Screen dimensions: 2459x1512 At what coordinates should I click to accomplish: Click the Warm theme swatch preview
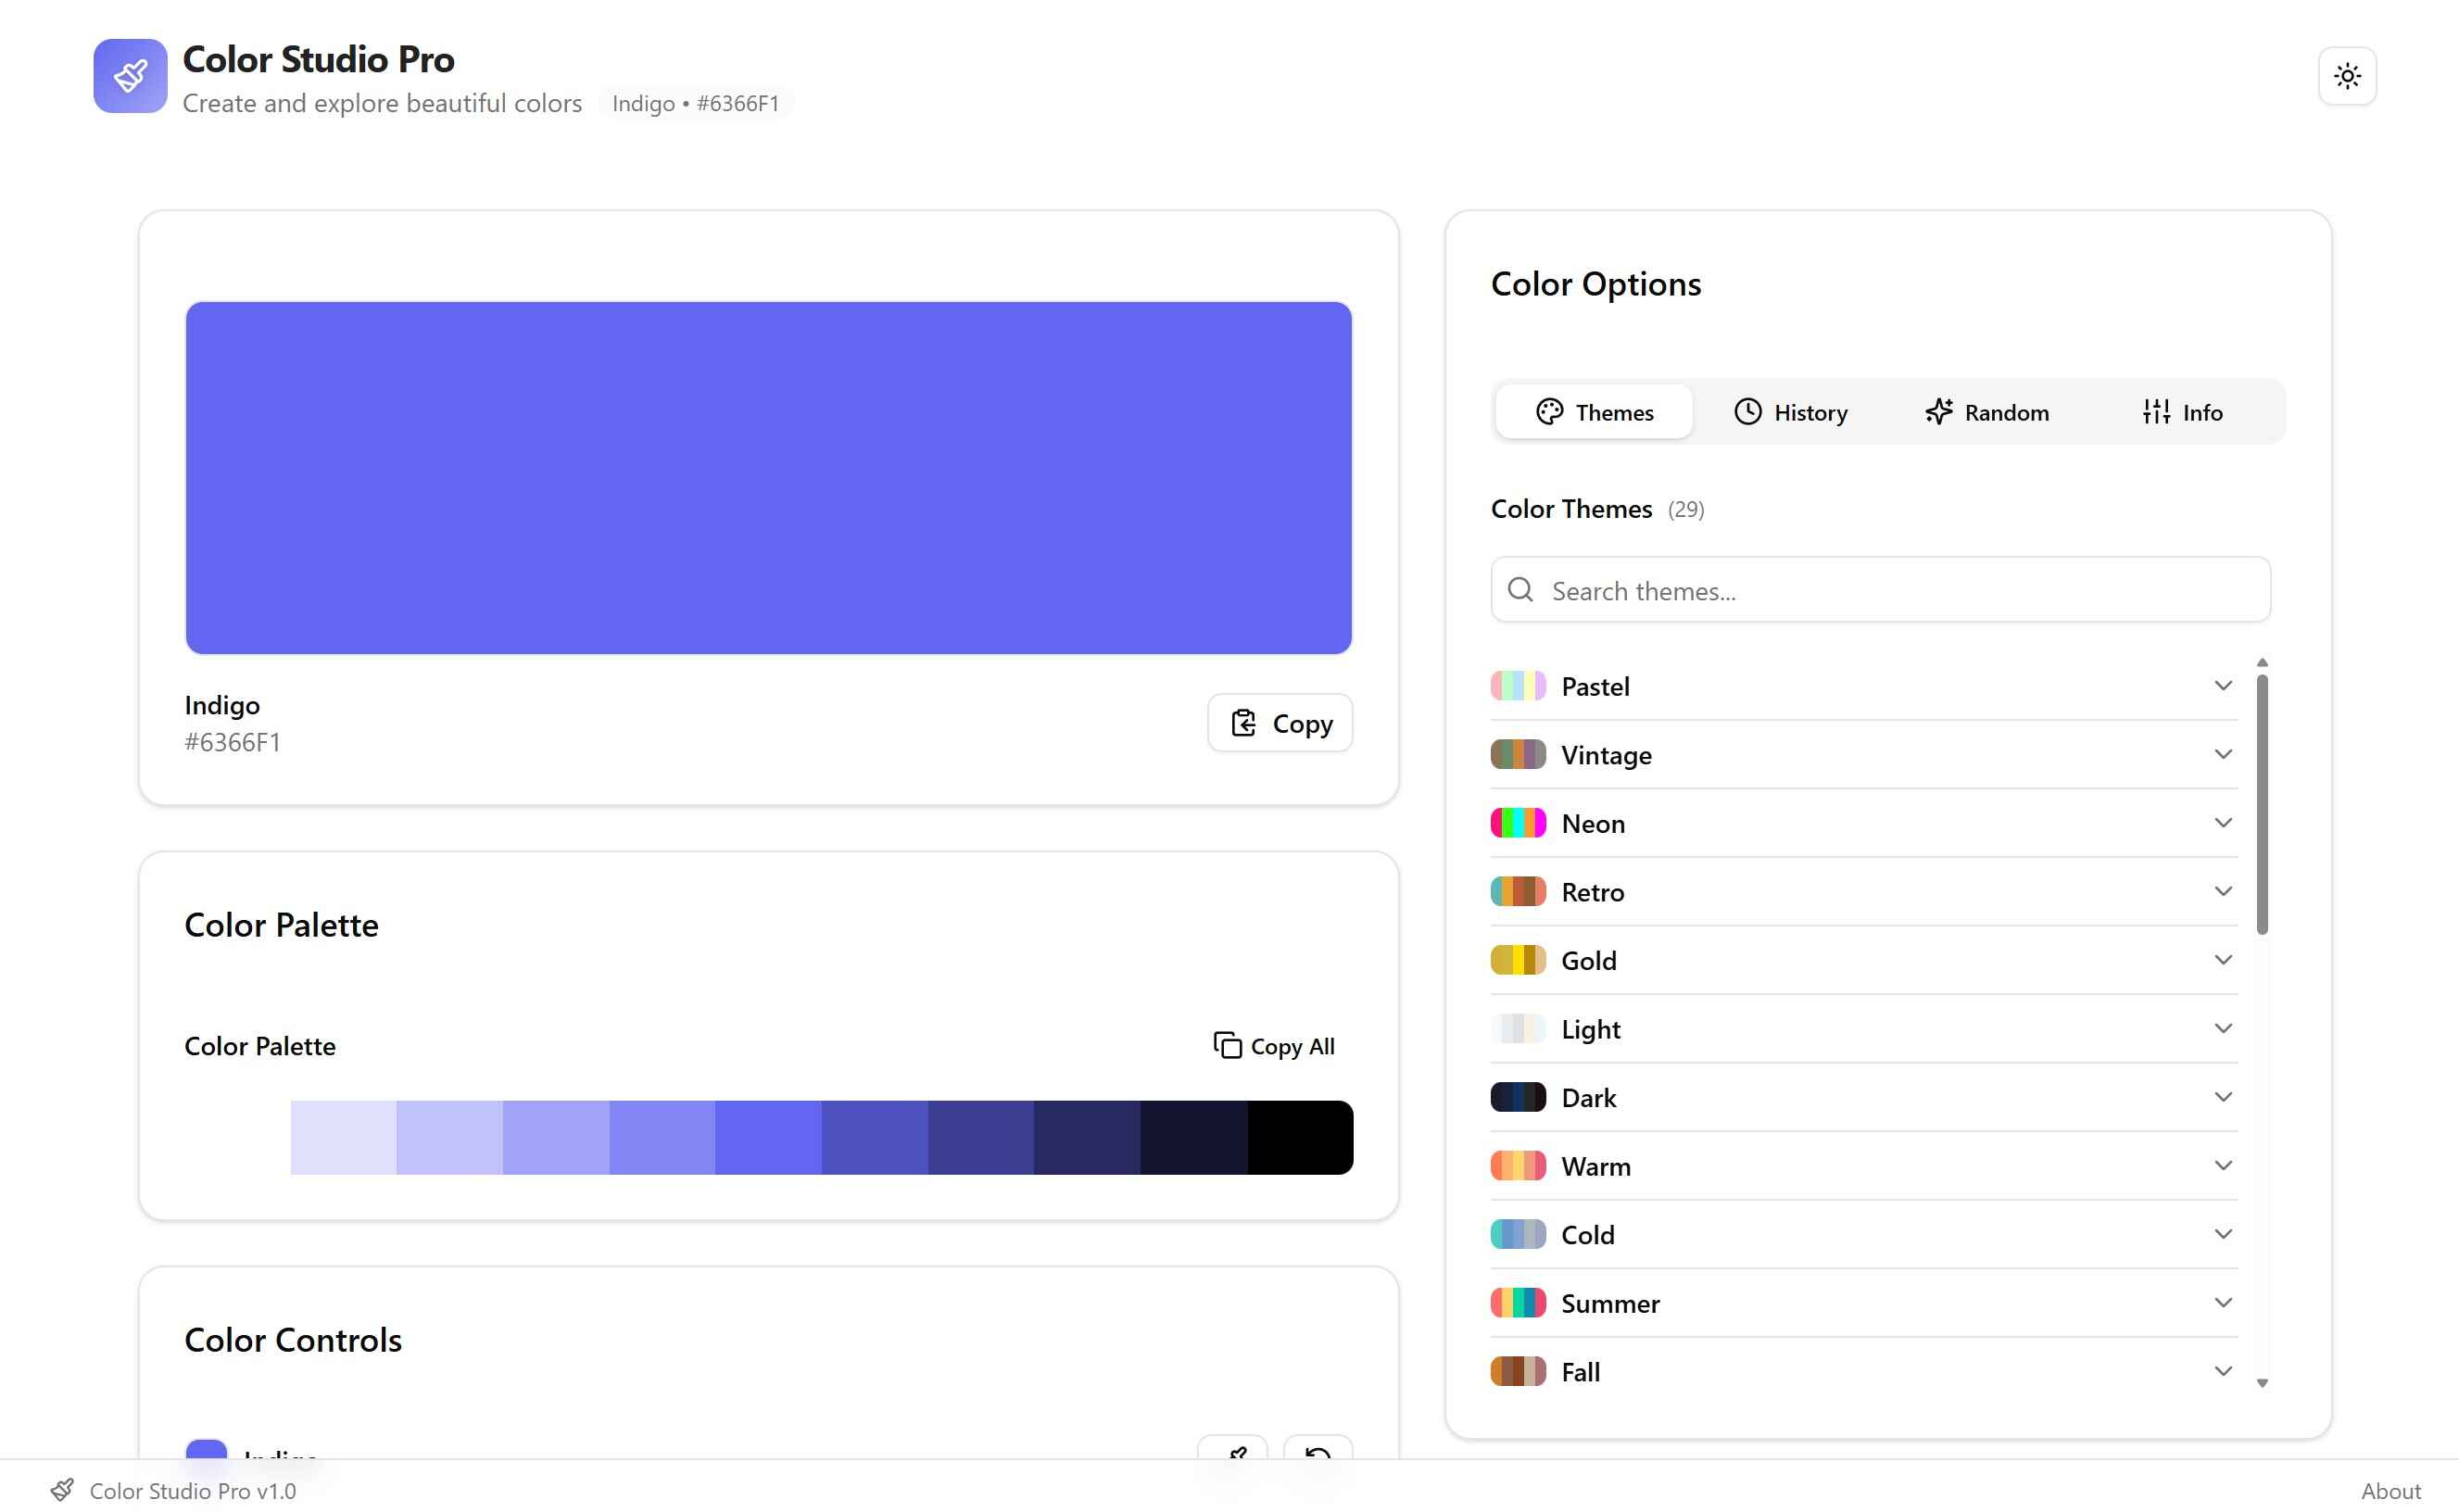(1518, 1166)
